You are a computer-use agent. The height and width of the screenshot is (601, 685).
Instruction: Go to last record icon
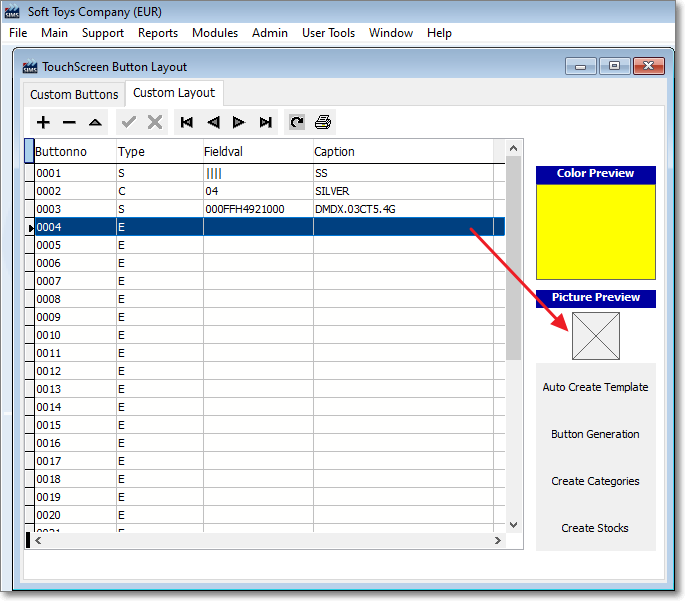click(265, 122)
